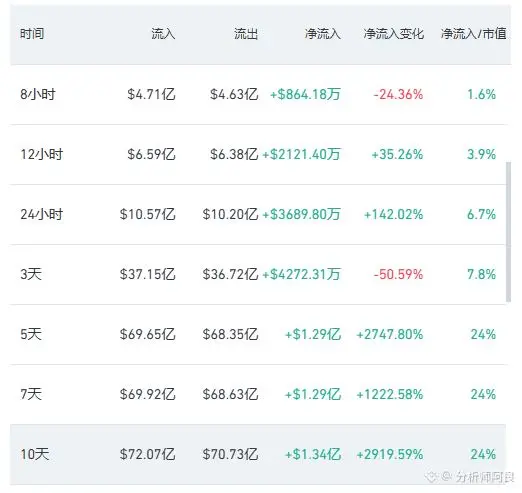Select the 5天 row label
Image resolution: width=522 pixels, height=493 pixels.
click(31, 334)
